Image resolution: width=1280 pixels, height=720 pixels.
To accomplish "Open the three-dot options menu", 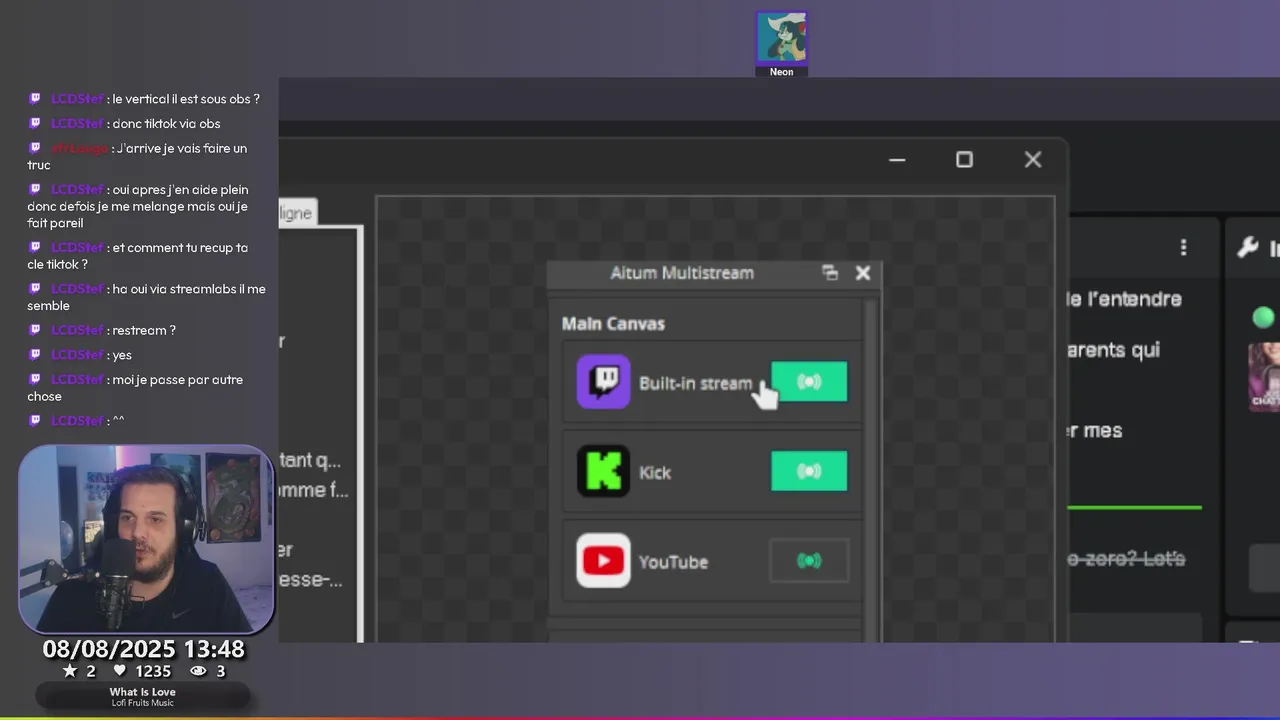I will click(x=1183, y=247).
